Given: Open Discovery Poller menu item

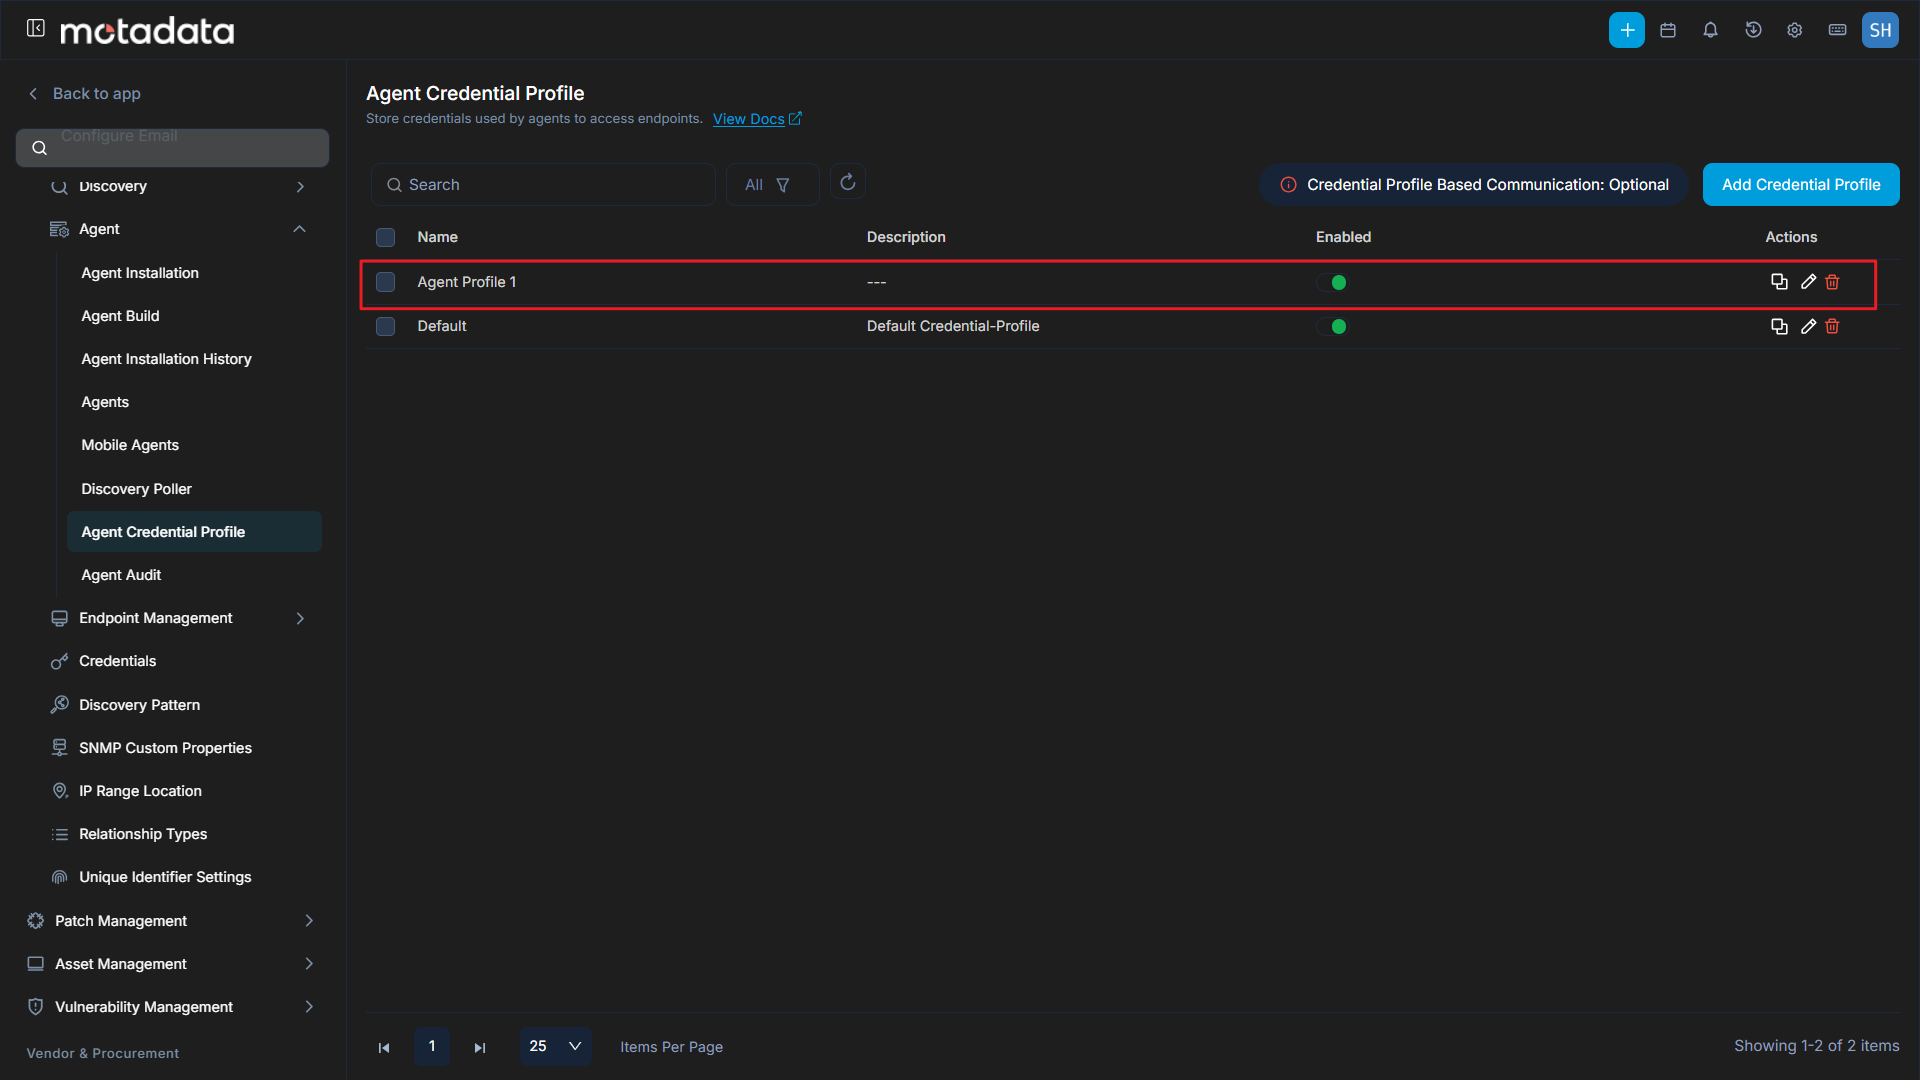Looking at the screenshot, I should click(136, 489).
